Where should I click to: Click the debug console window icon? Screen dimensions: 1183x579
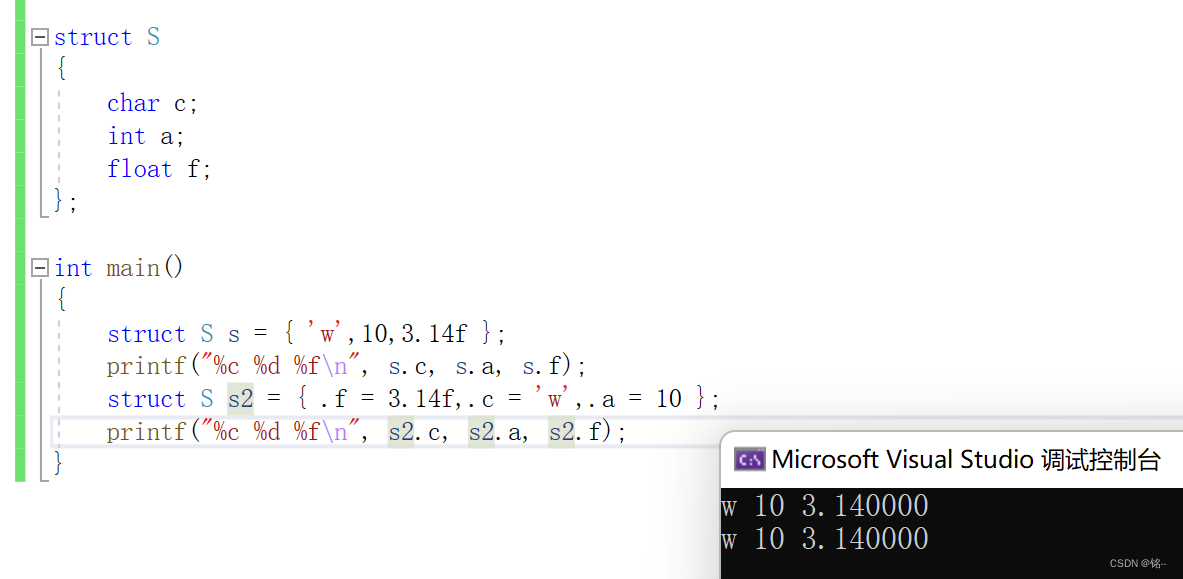749,459
